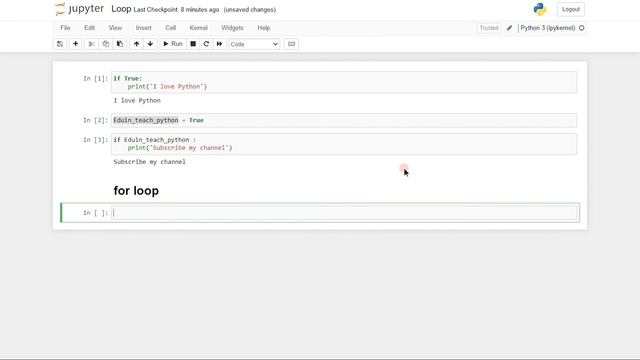Run the selected cell
Viewport: 640px width, 360px height.
coord(173,44)
